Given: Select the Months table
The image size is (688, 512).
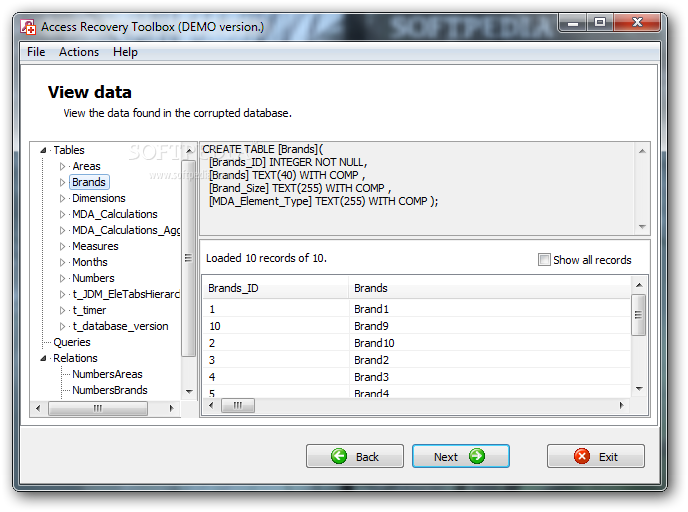Looking at the screenshot, I should click(90, 262).
